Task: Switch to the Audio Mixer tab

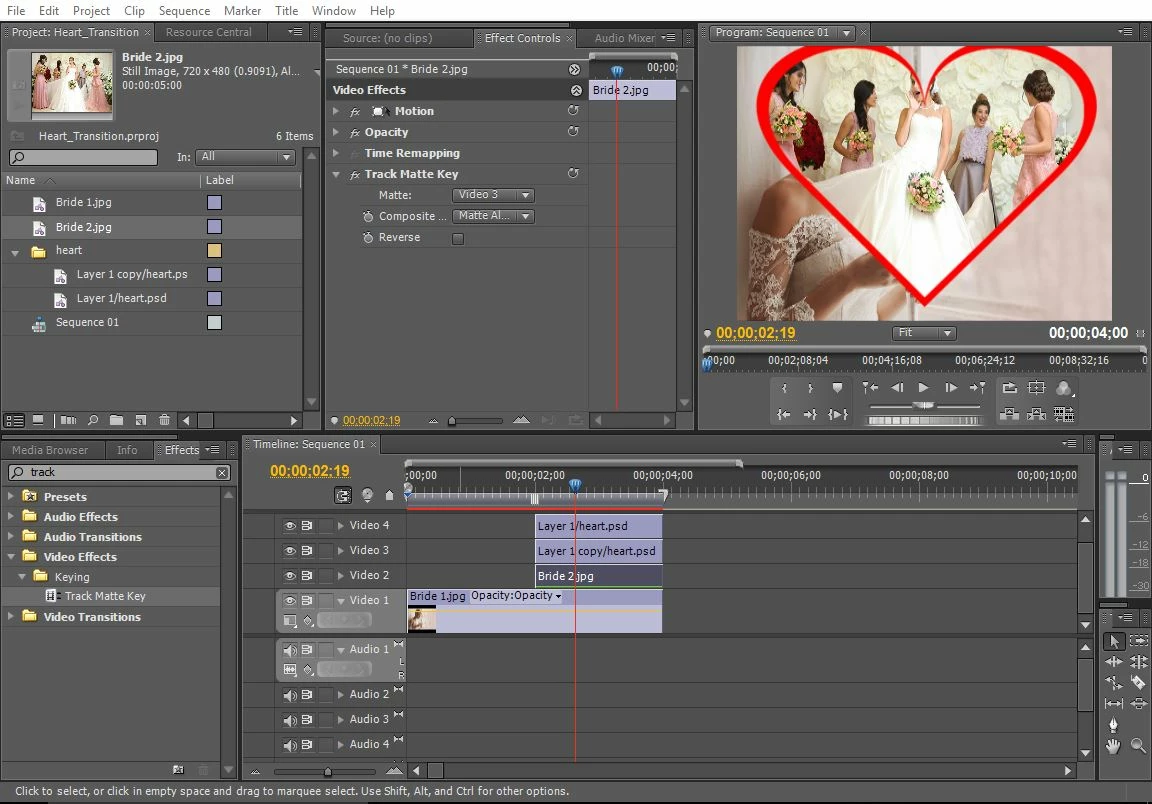Action: pyautogui.click(x=624, y=38)
